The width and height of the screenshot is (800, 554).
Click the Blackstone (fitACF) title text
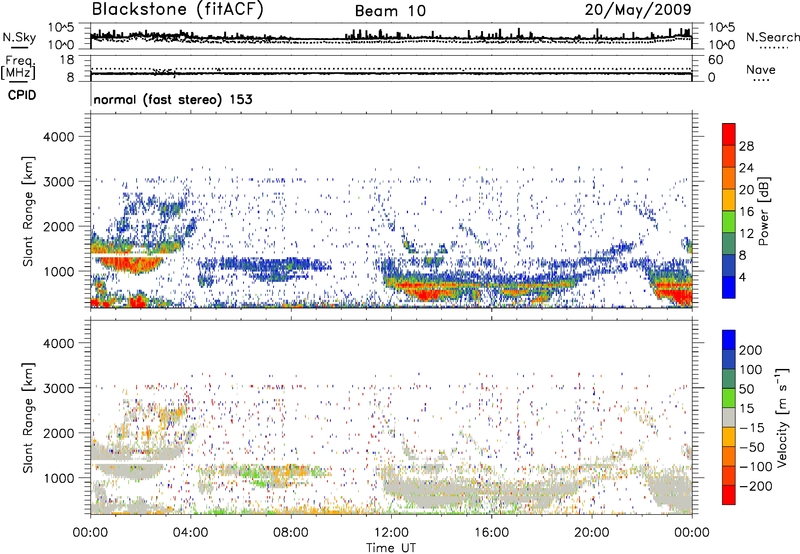(x=177, y=10)
